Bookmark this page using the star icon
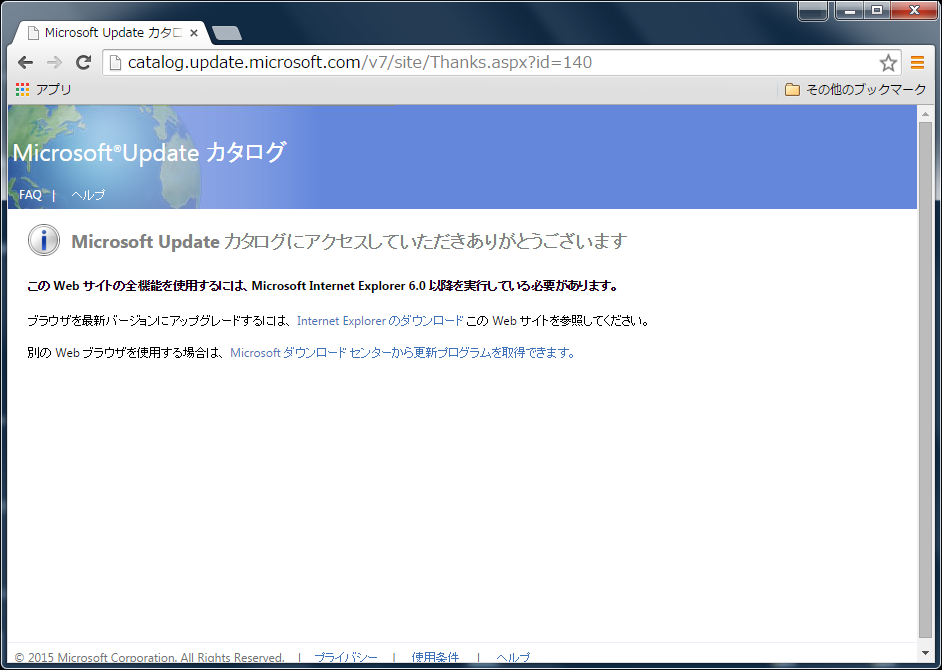The image size is (942, 670). tap(888, 63)
